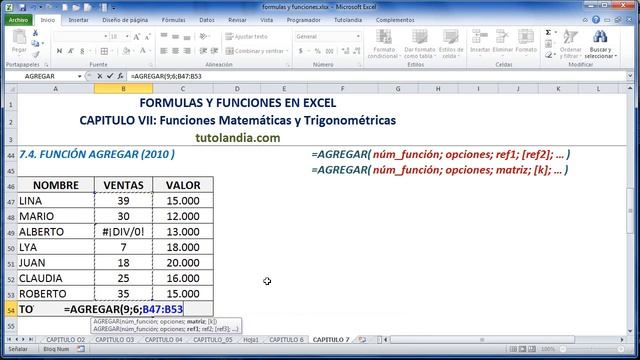Image resolution: width=640 pixels, height=360 pixels.
Task: Click the text orientation icon
Action: [x=203, y=36]
